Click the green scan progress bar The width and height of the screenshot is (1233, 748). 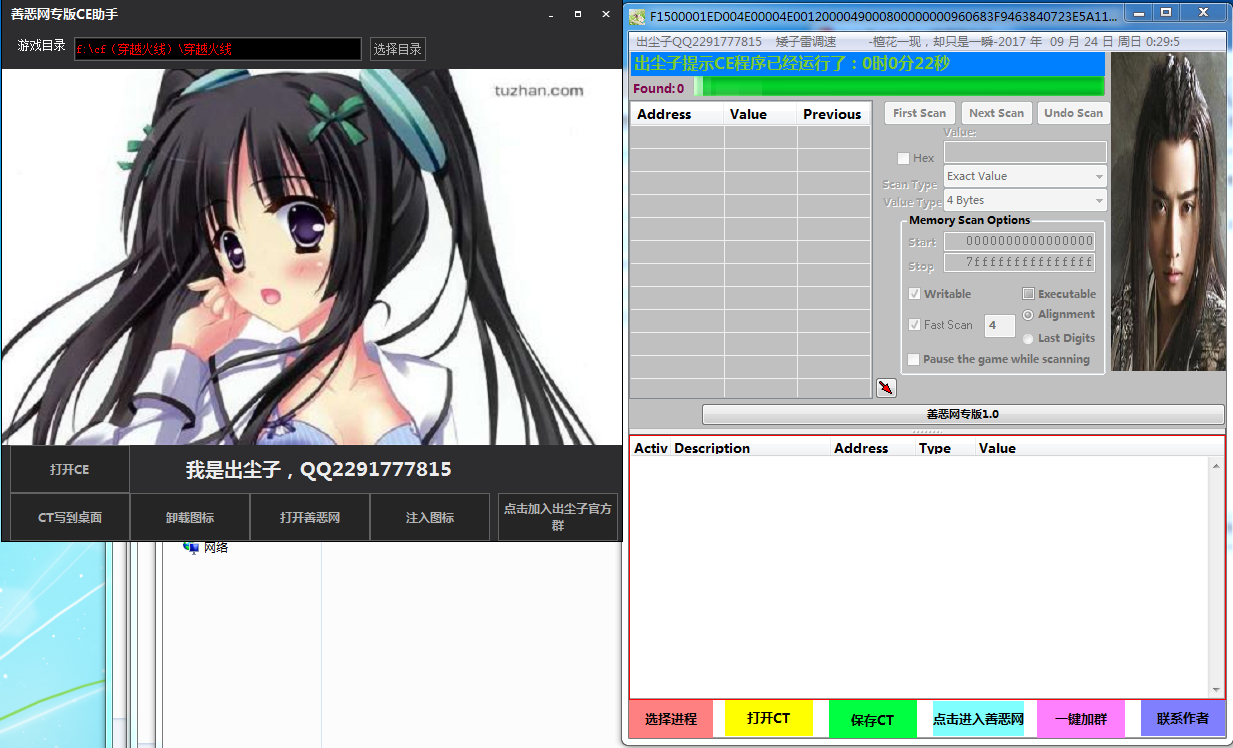[900, 88]
